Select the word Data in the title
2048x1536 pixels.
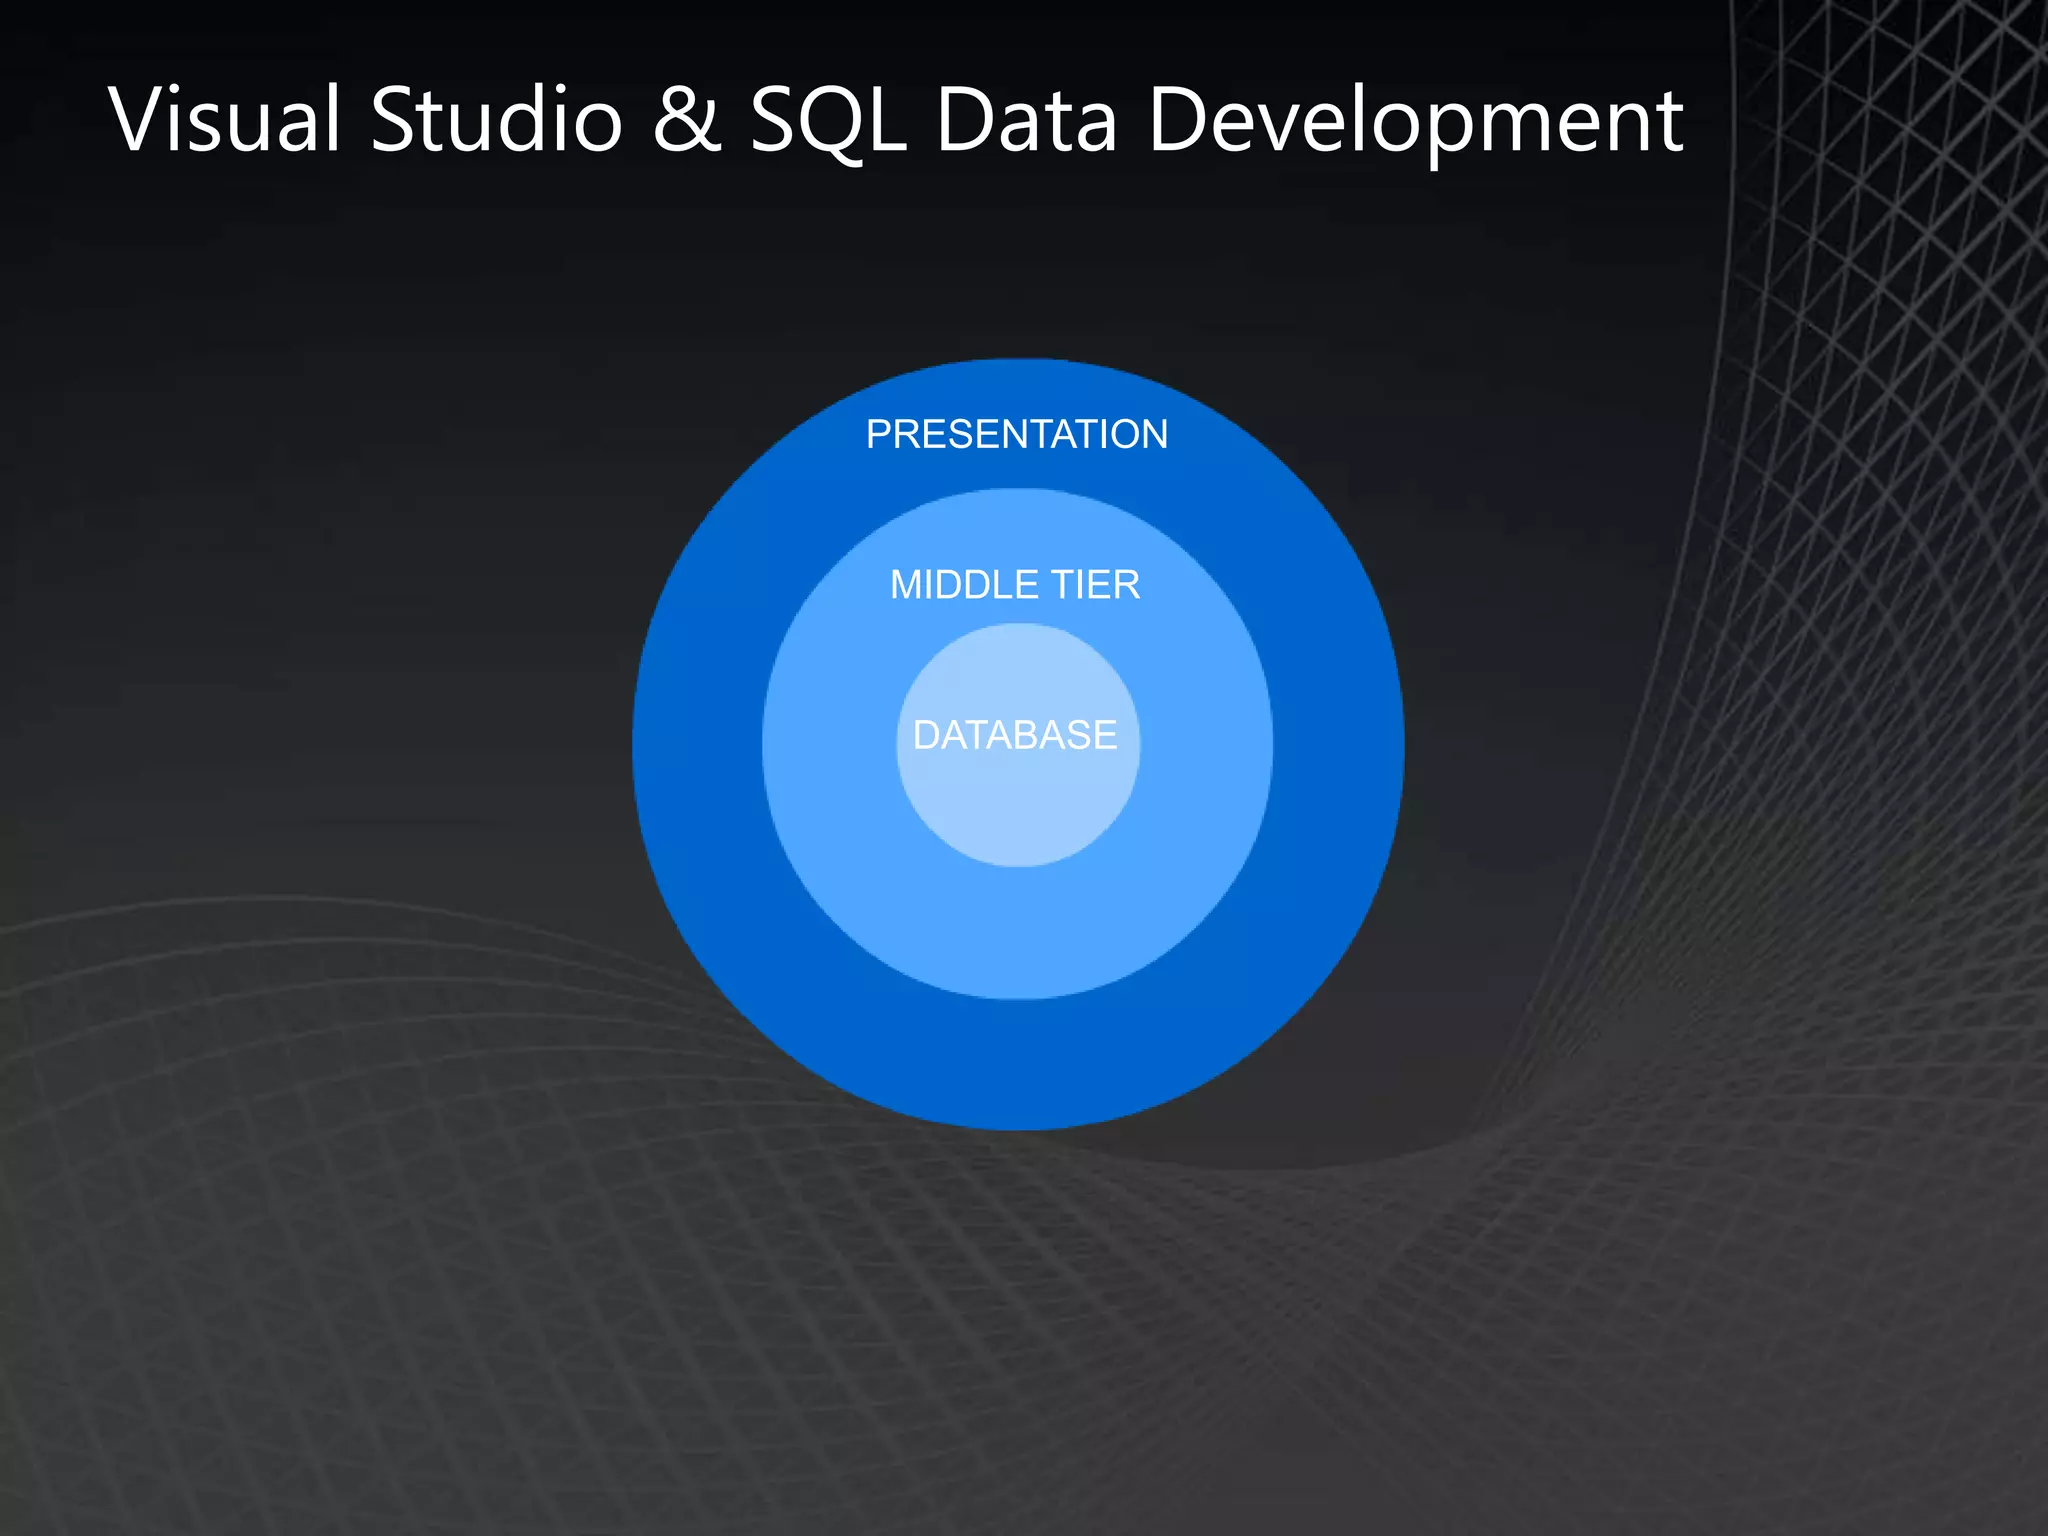[x=1026, y=120]
